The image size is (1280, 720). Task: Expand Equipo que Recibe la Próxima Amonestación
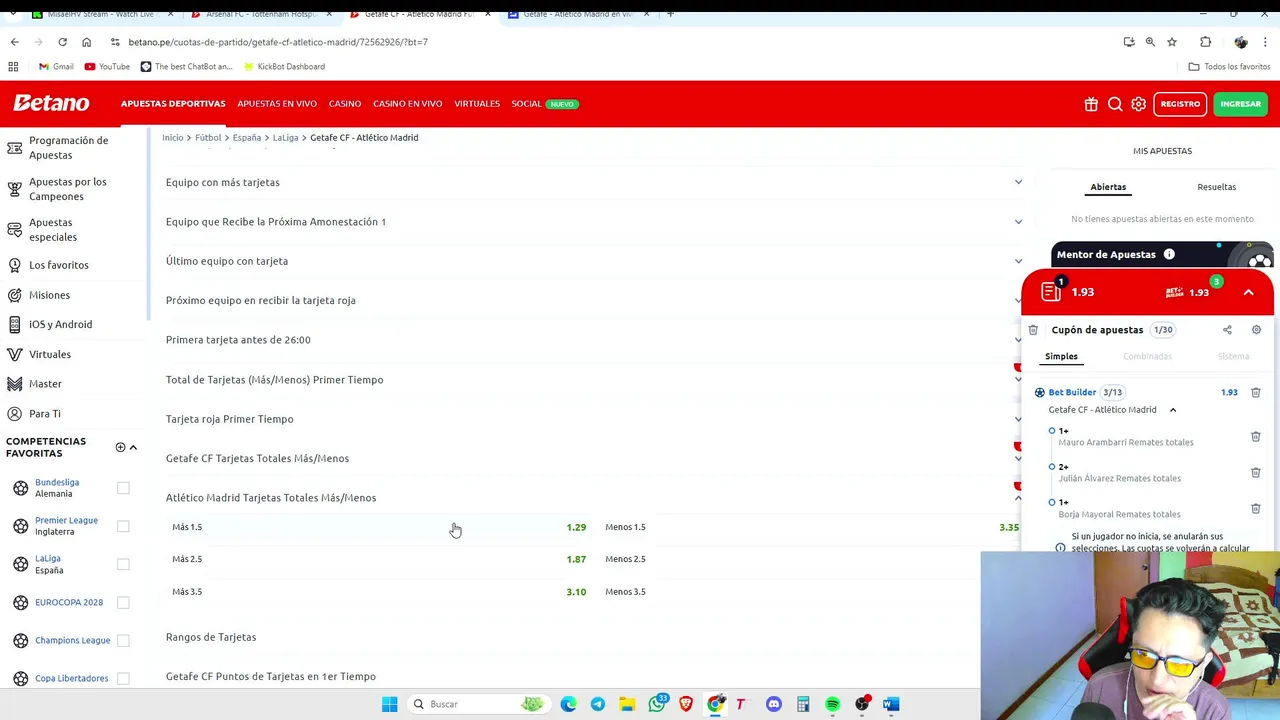(x=594, y=221)
